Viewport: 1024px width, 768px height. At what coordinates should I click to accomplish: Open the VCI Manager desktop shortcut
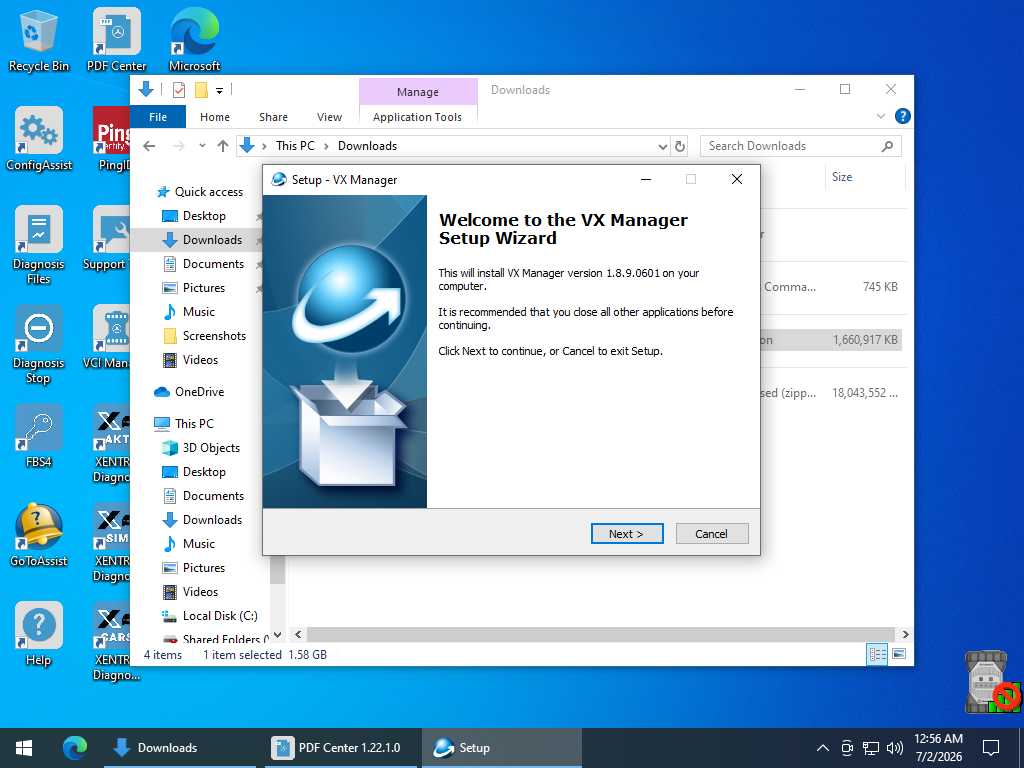click(111, 338)
